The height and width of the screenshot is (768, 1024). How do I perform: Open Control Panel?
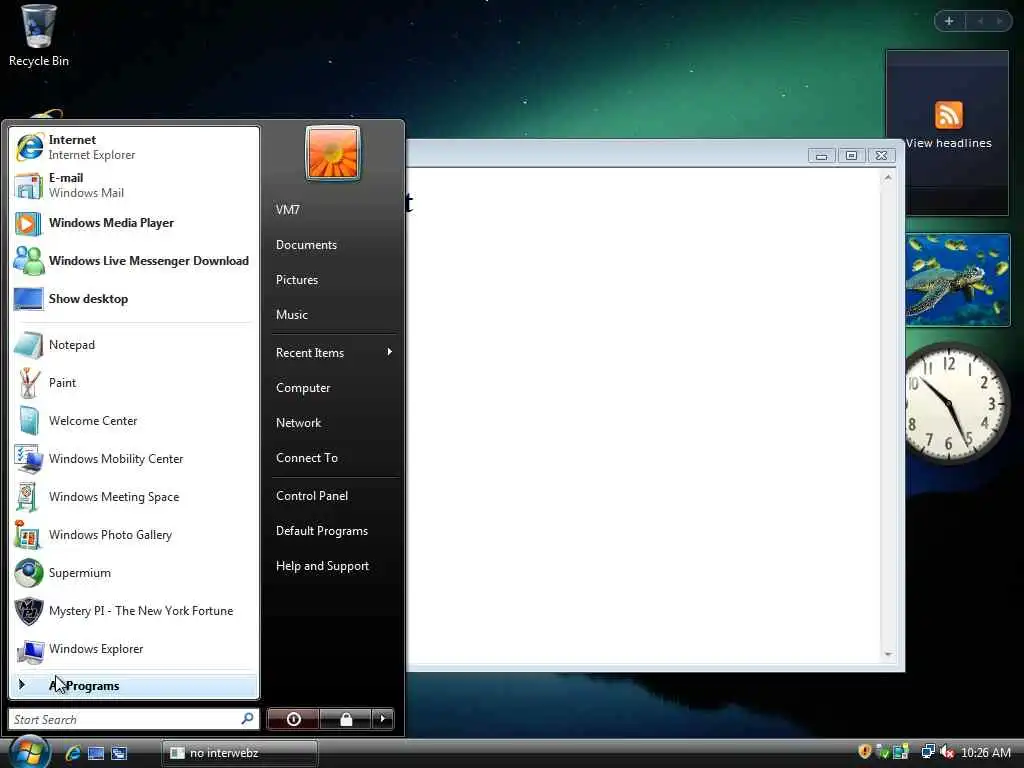click(x=334, y=496)
